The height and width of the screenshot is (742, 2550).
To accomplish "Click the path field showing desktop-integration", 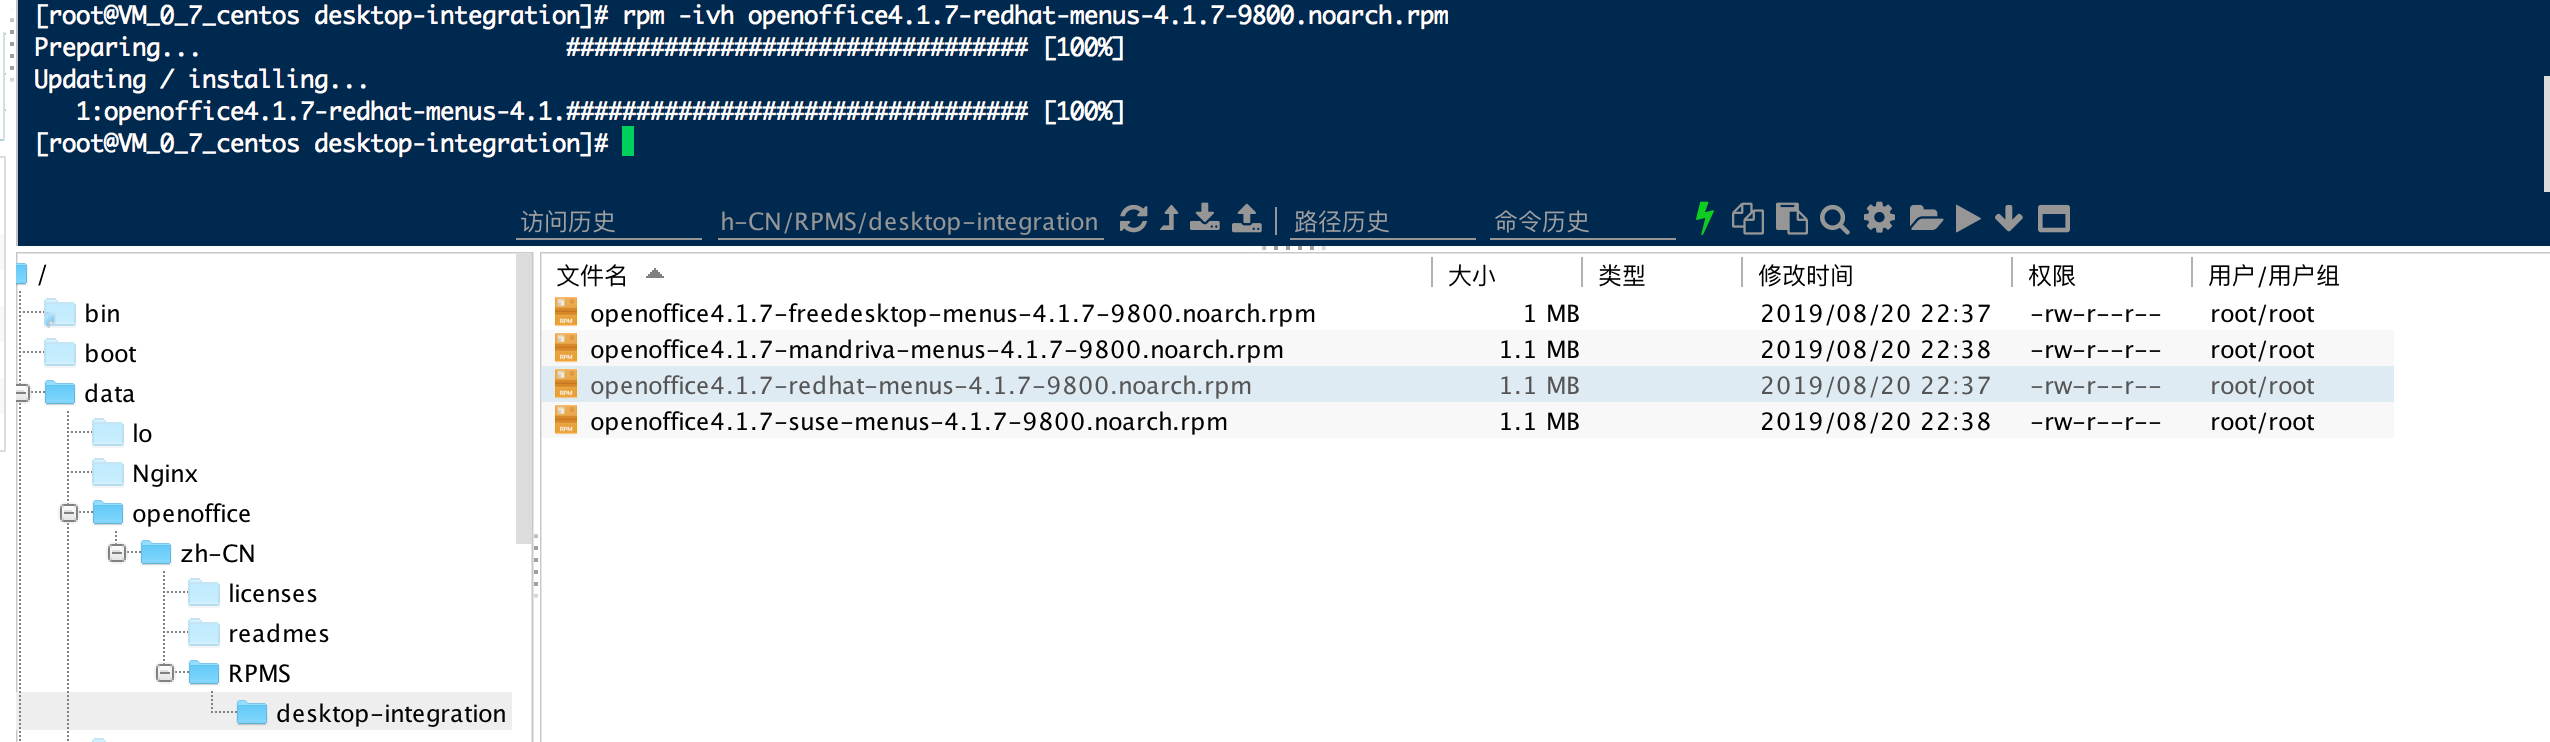I will 910,222.
